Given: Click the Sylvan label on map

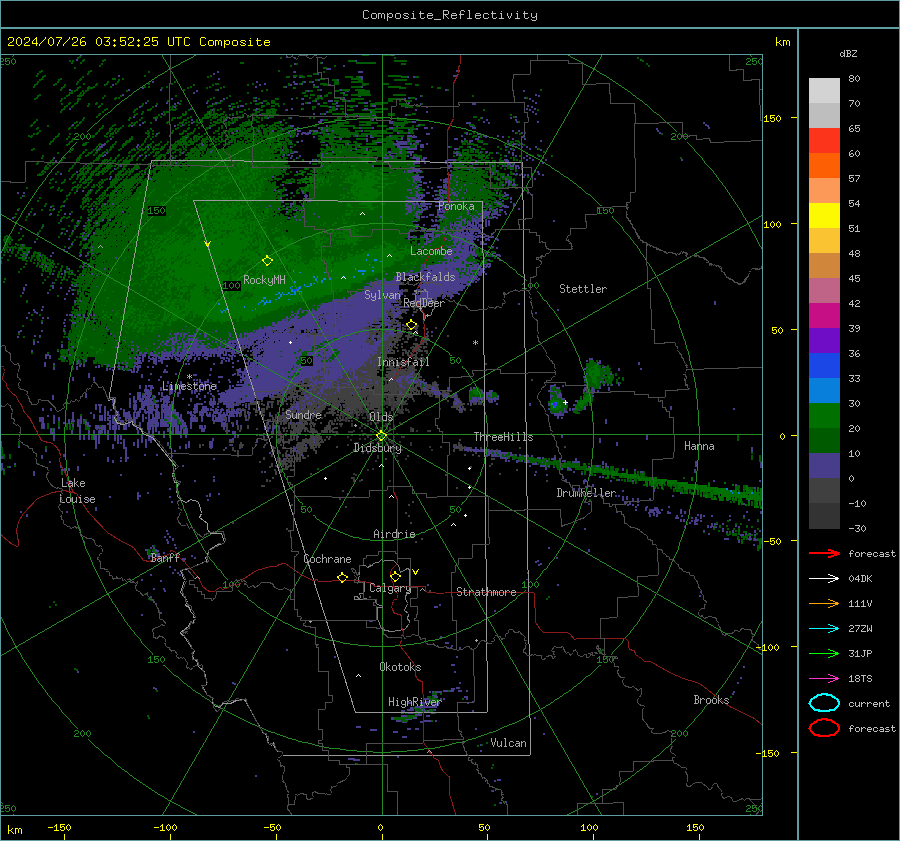Looking at the screenshot, I should 382,295.
